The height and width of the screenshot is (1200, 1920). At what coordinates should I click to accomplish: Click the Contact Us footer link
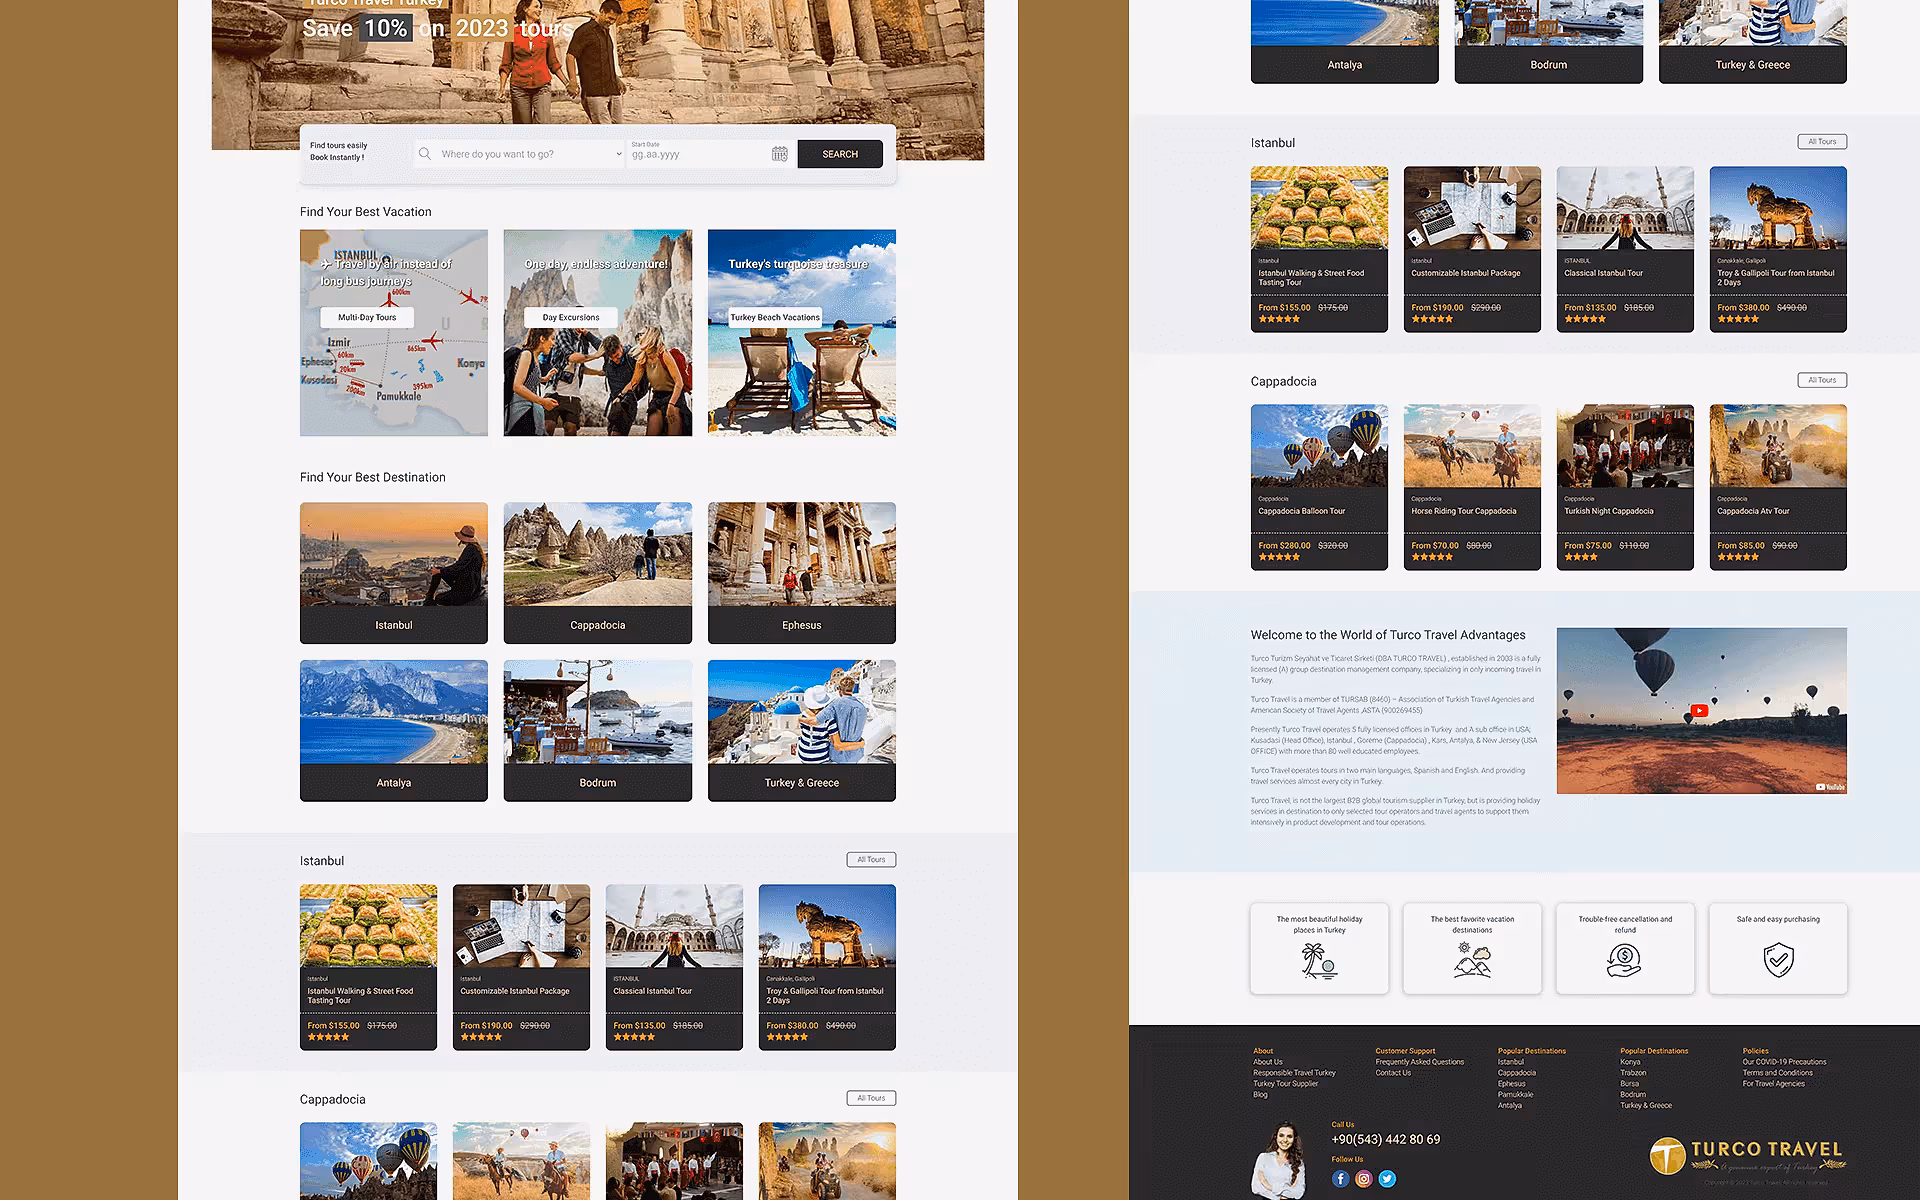pyautogui.click(x=1392, y=1072)
